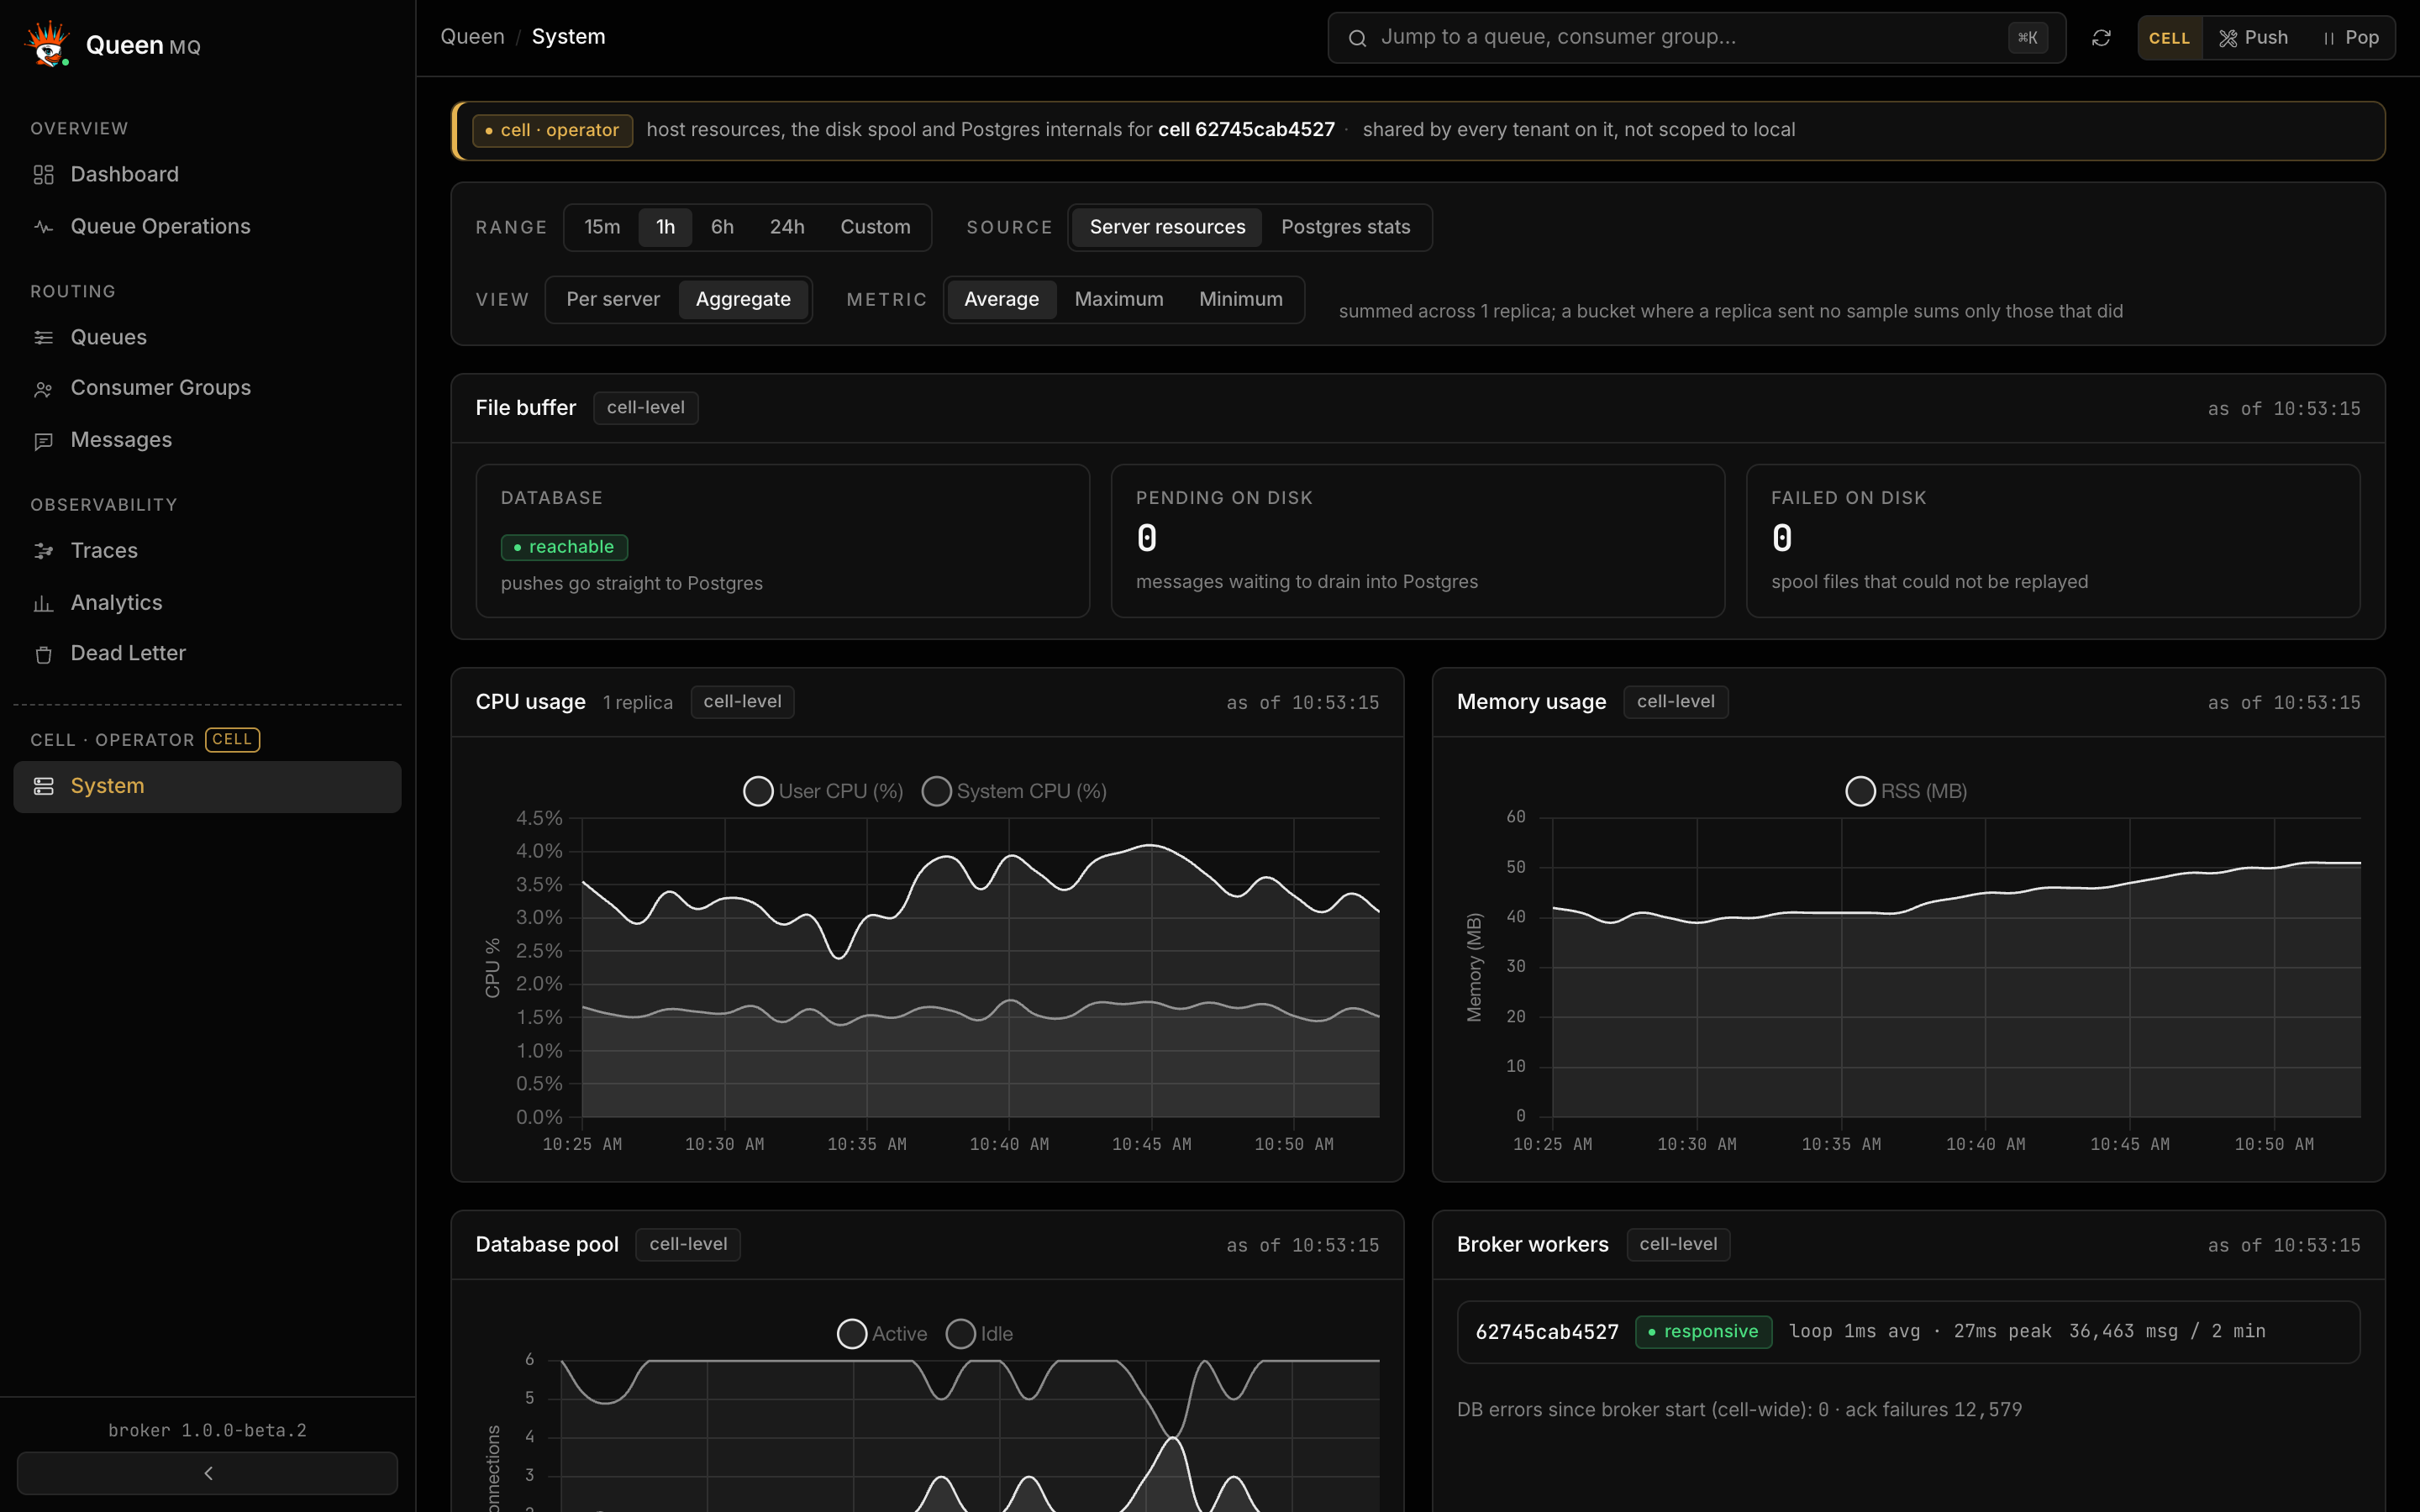Choose the Custom range option

pos(875,227)
